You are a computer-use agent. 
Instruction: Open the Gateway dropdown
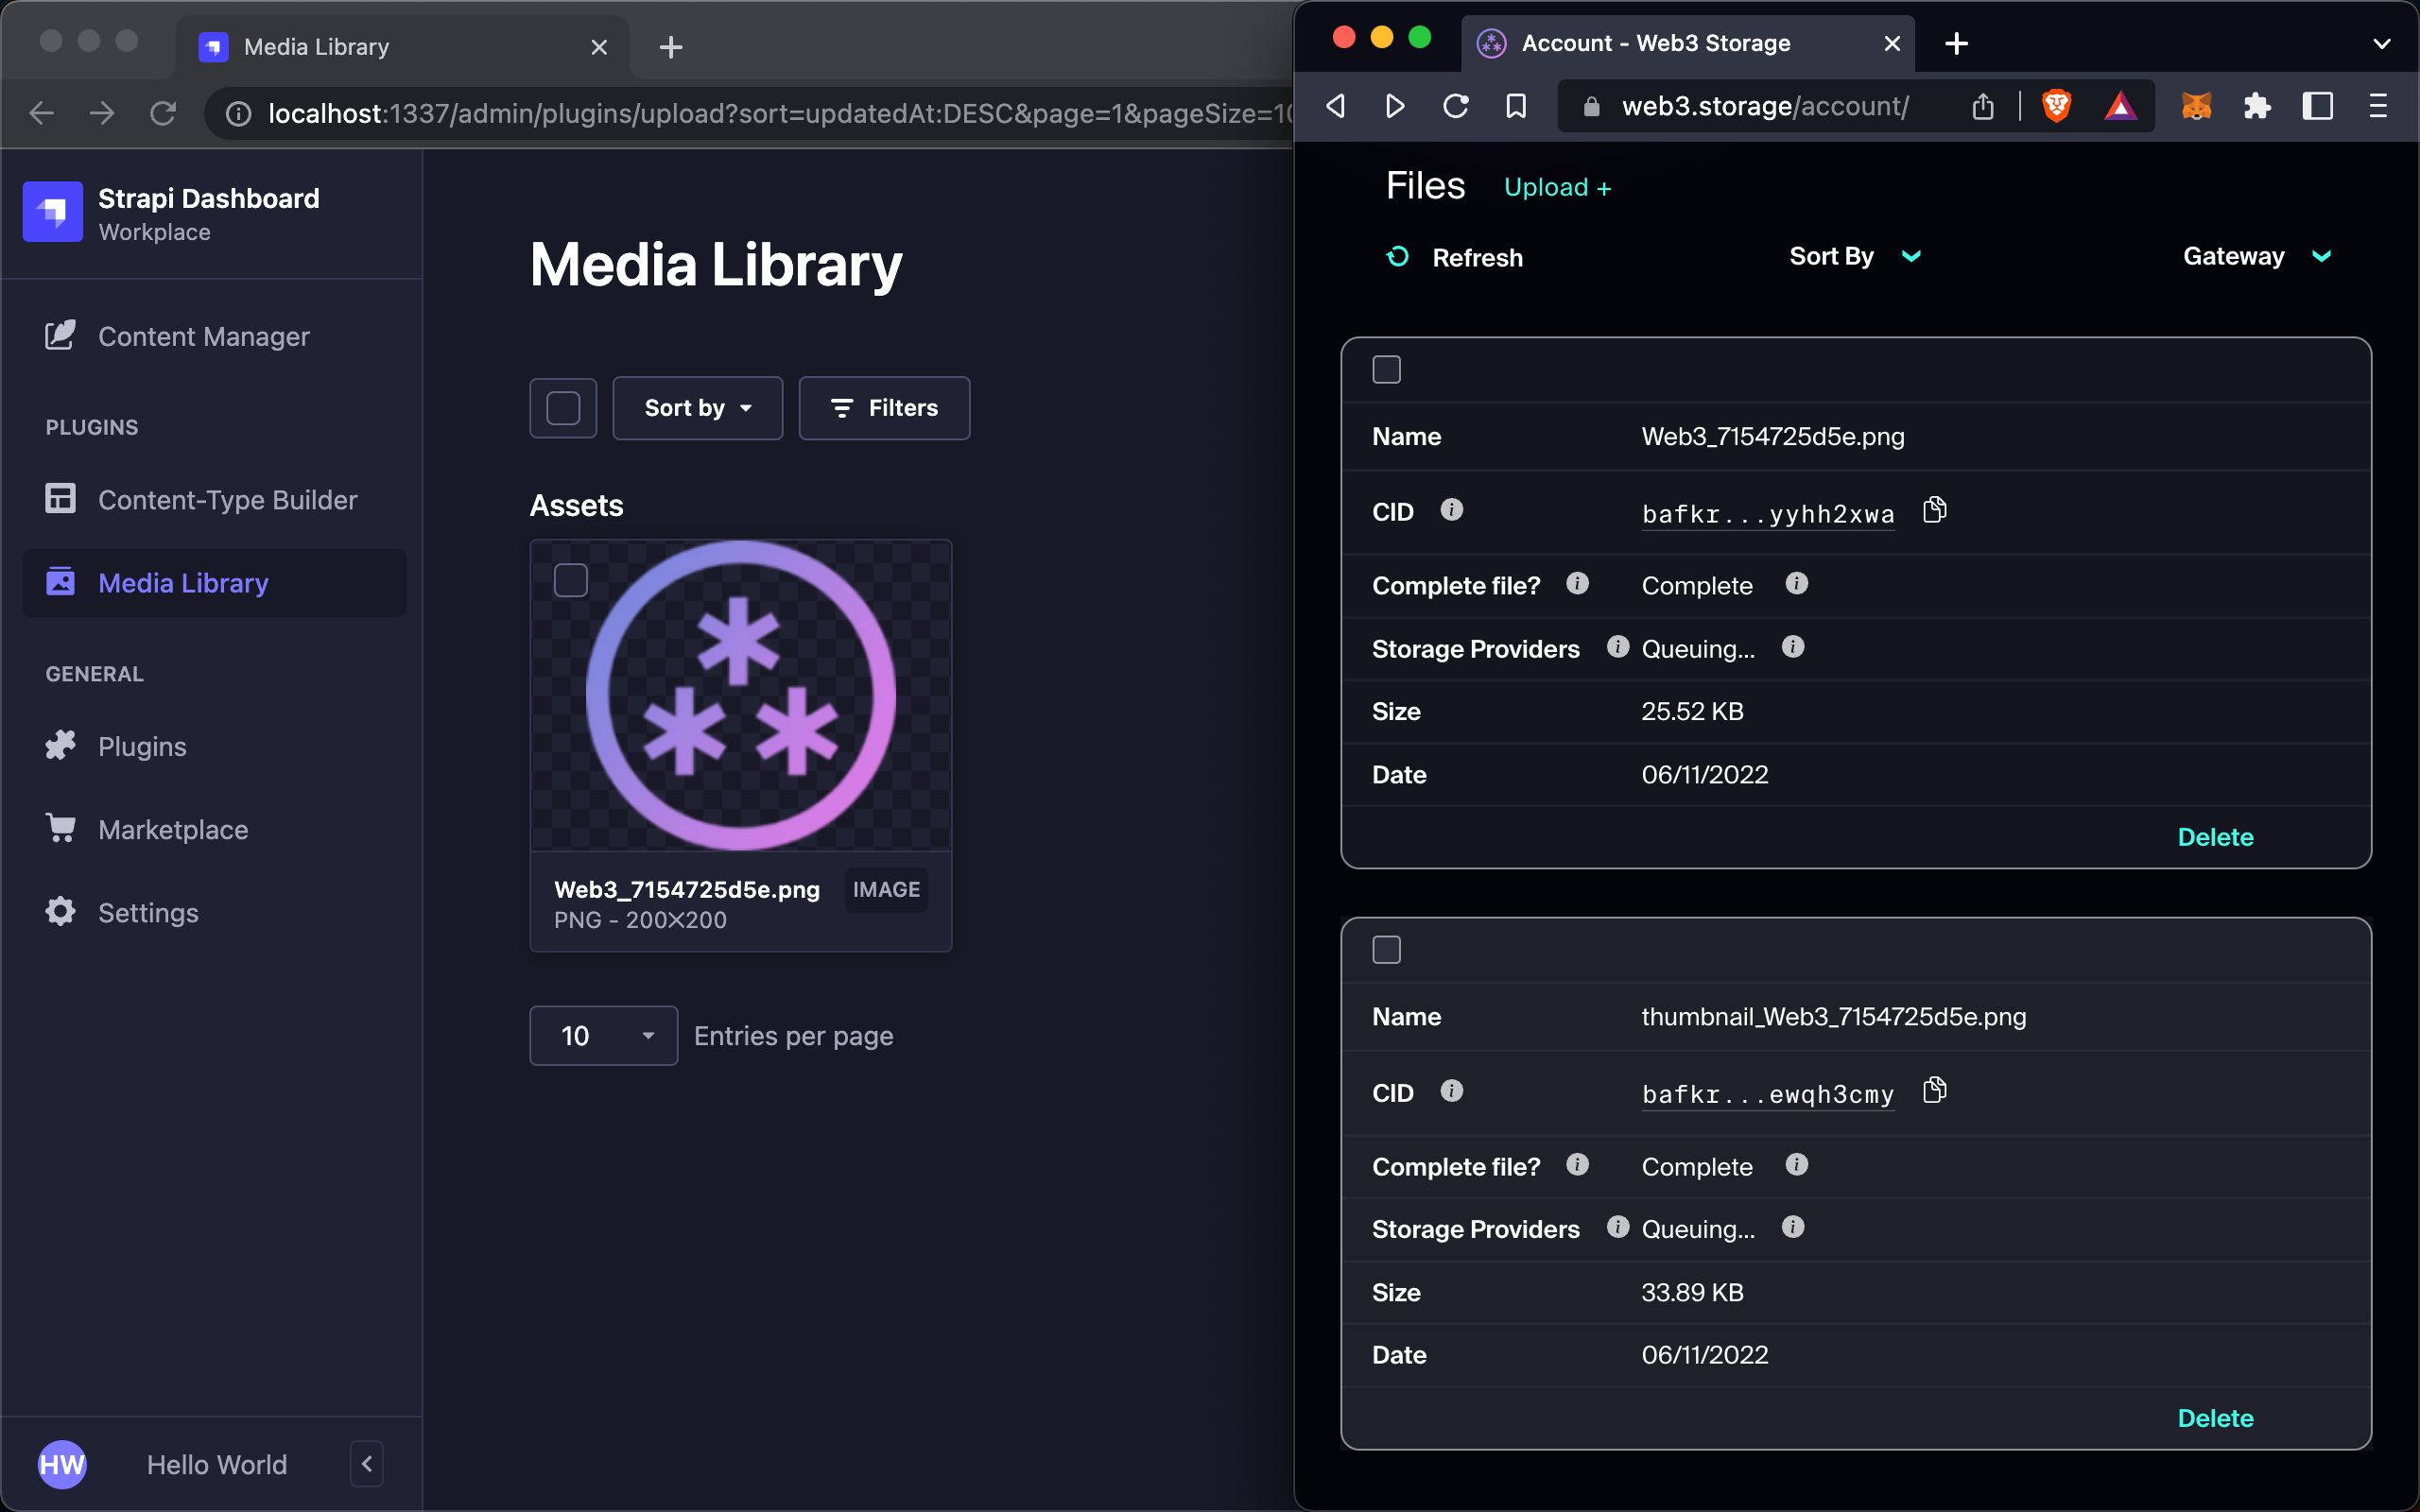(2258, 256)
